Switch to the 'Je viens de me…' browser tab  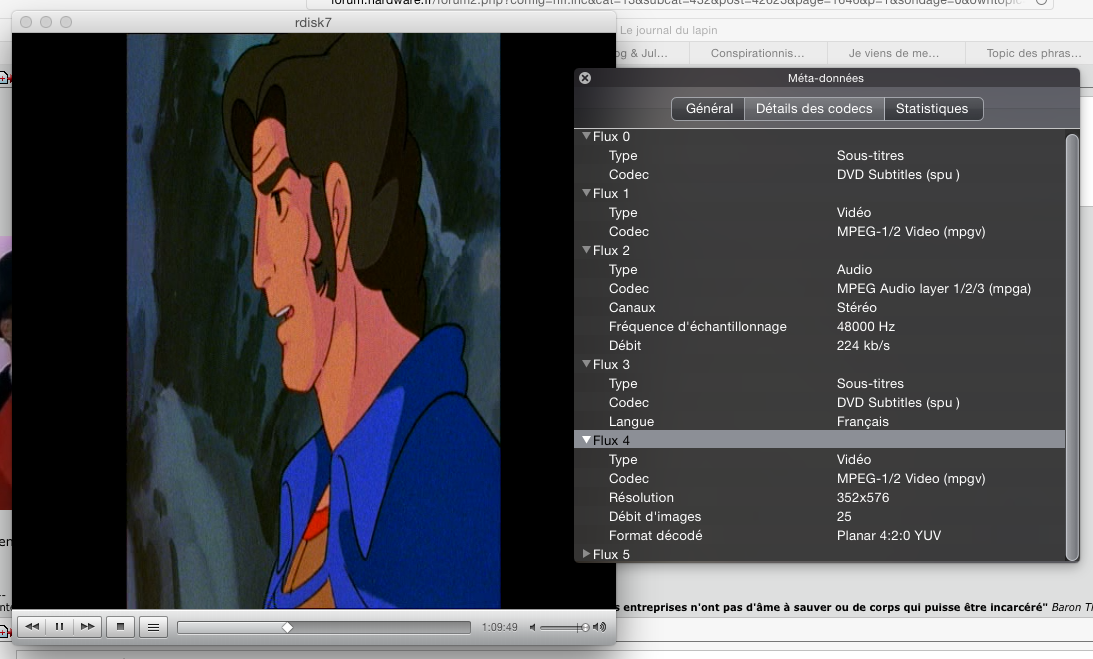894,53
